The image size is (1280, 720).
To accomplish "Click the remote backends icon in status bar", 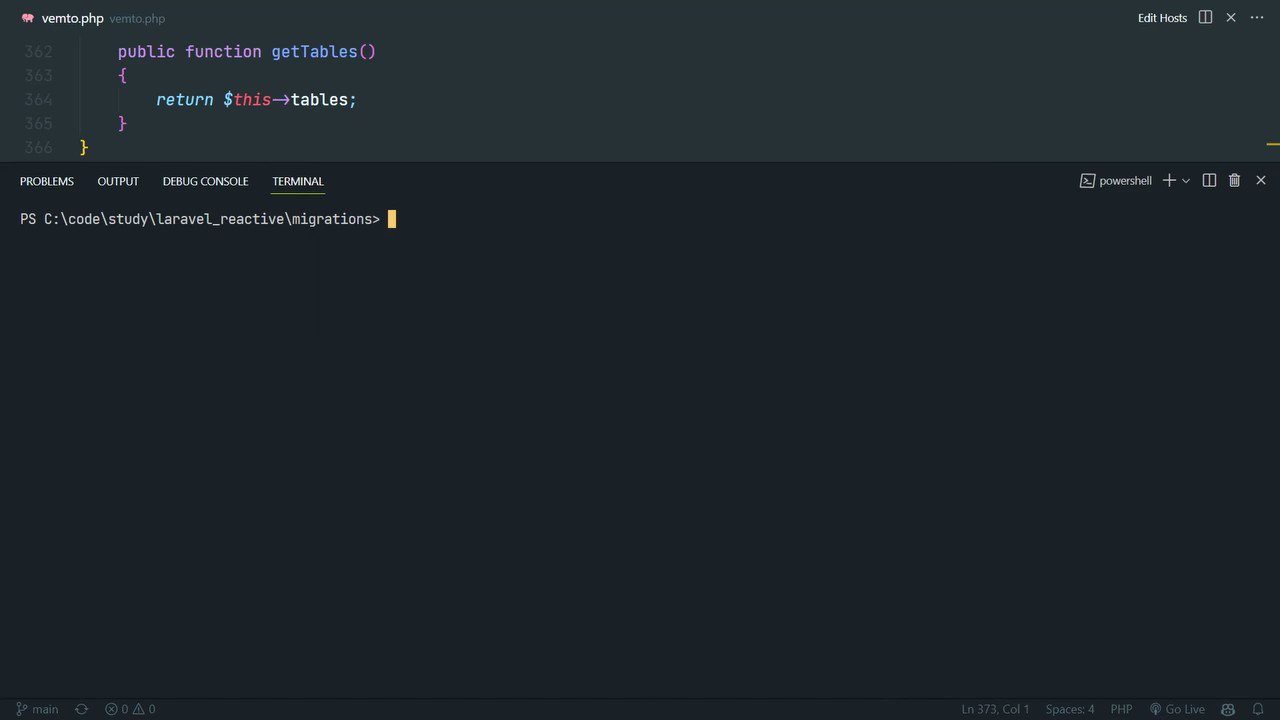I will (x=1227, y=709).
